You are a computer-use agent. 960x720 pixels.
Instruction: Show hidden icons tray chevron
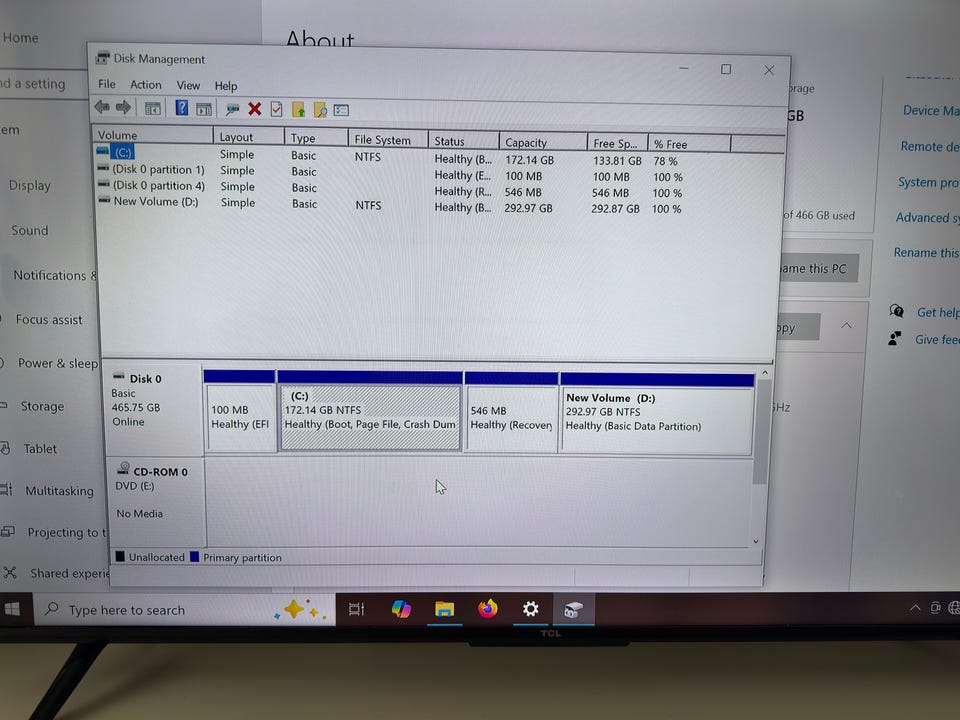(915, 608)
